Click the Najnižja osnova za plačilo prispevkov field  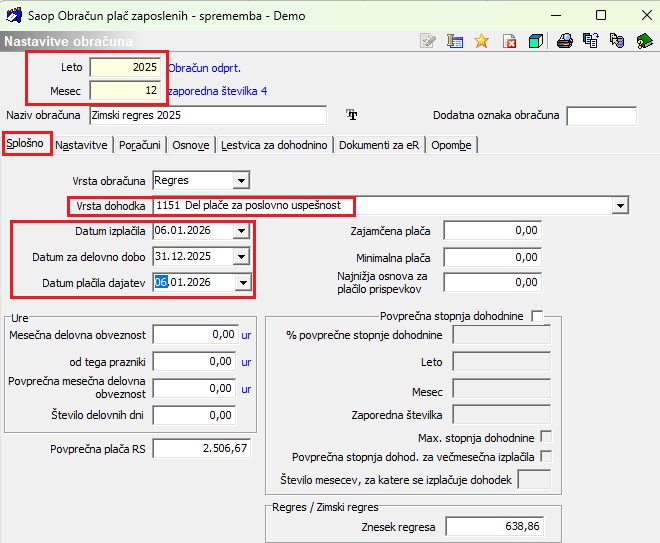click(x=492, y=282)
